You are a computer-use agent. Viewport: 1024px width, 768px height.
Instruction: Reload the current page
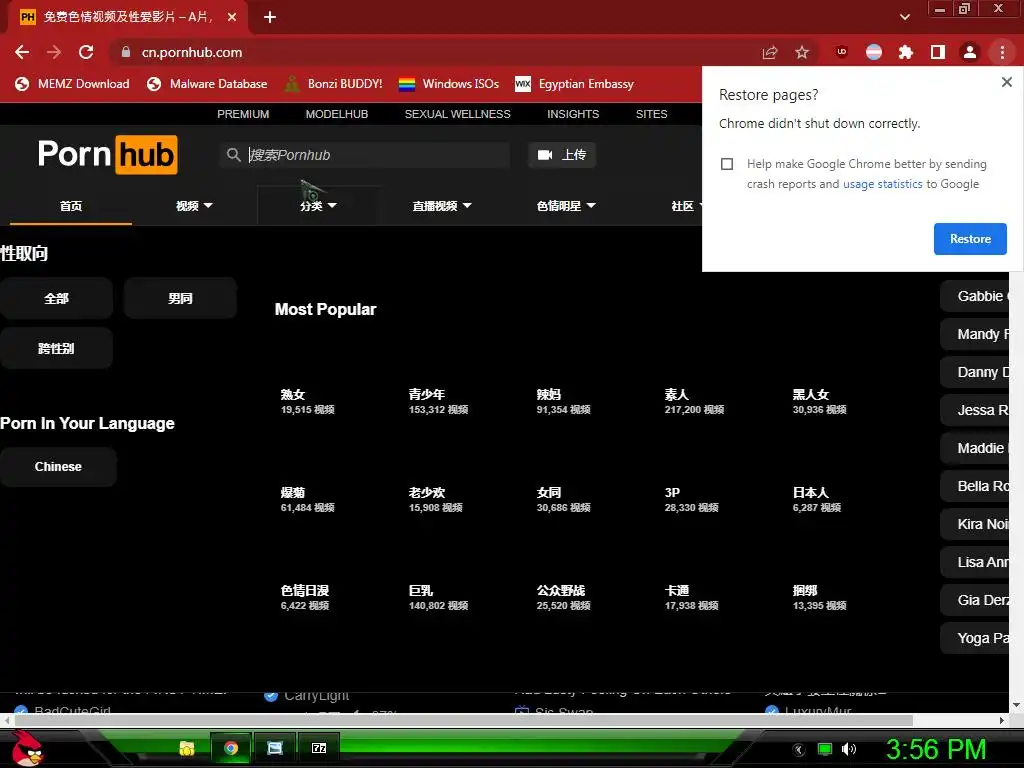[x=86, y=52]
